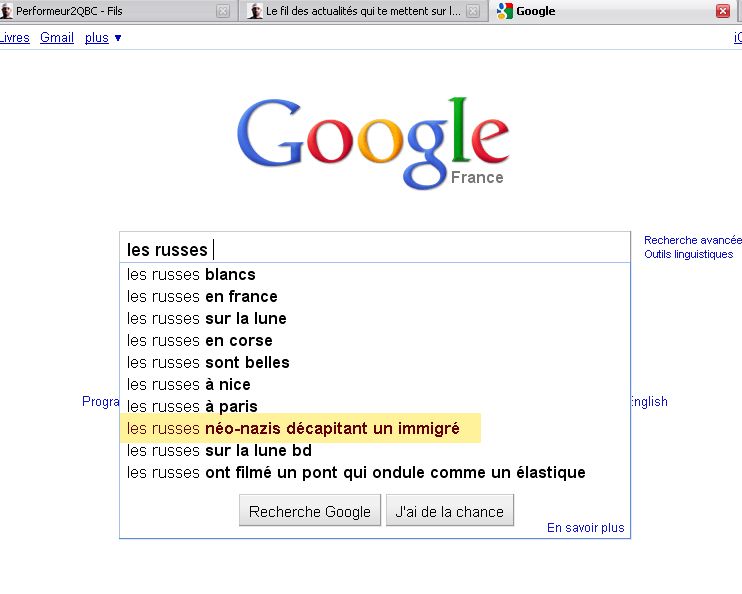This screenshot has height=594, width=742.
Task: Open the 'En savoir plus' link
Action: pos(585,528)
